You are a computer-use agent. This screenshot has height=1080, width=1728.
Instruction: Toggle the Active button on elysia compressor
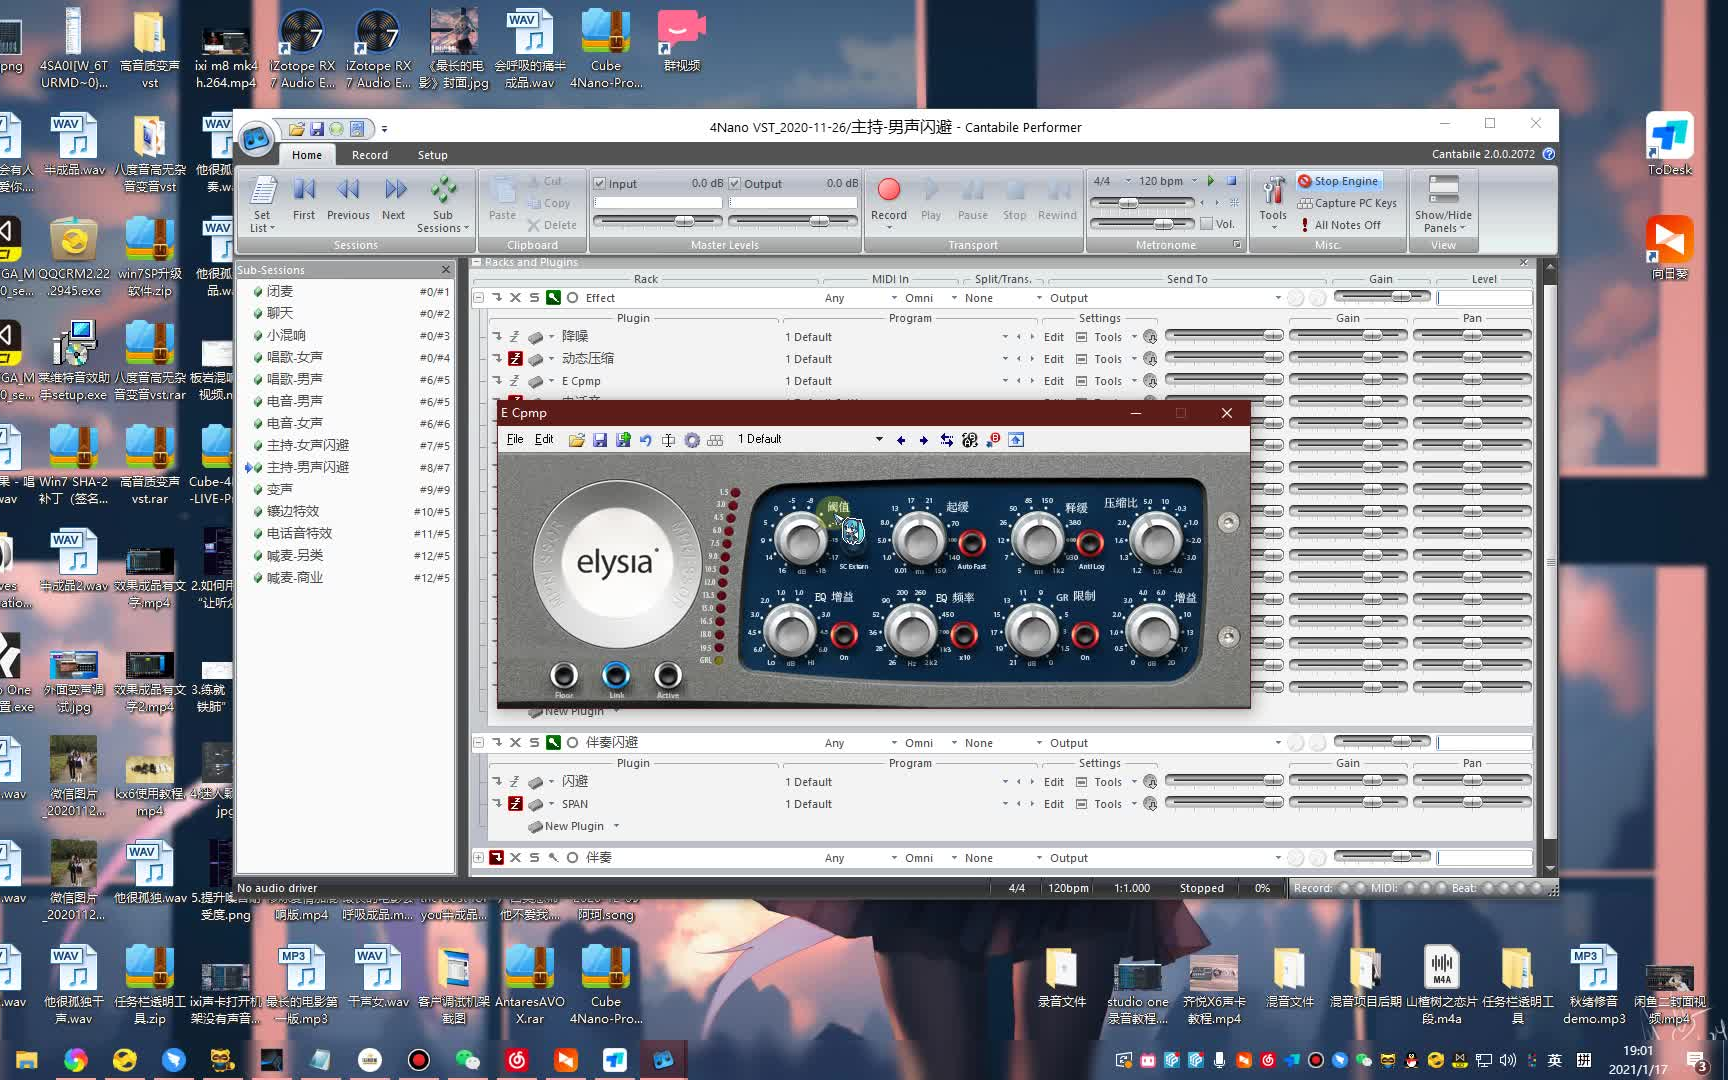pos(668,675)
